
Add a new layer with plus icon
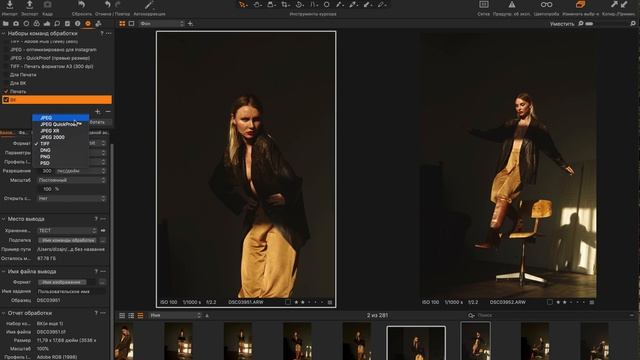click(190, 24)
